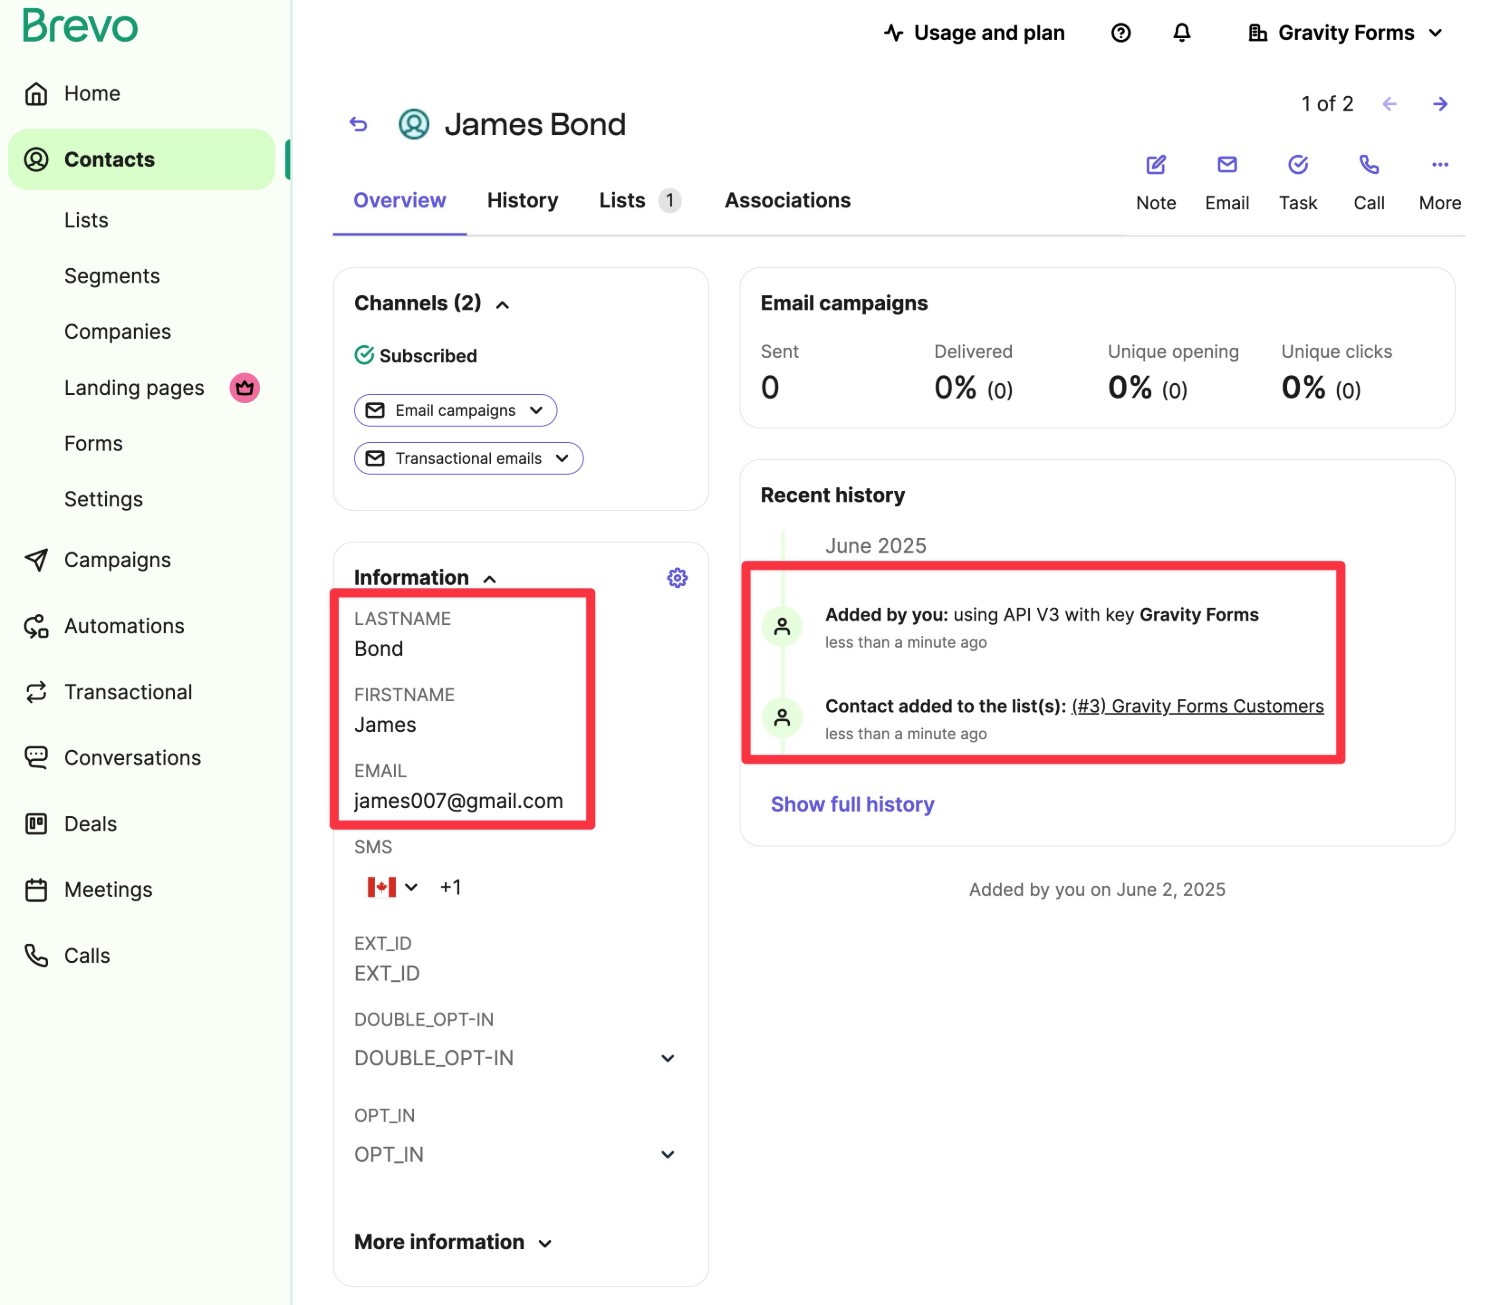The width and height of the screenshot is (1500, 1305).
Task: Create a Task for the contact
Action: point(1298,183)
